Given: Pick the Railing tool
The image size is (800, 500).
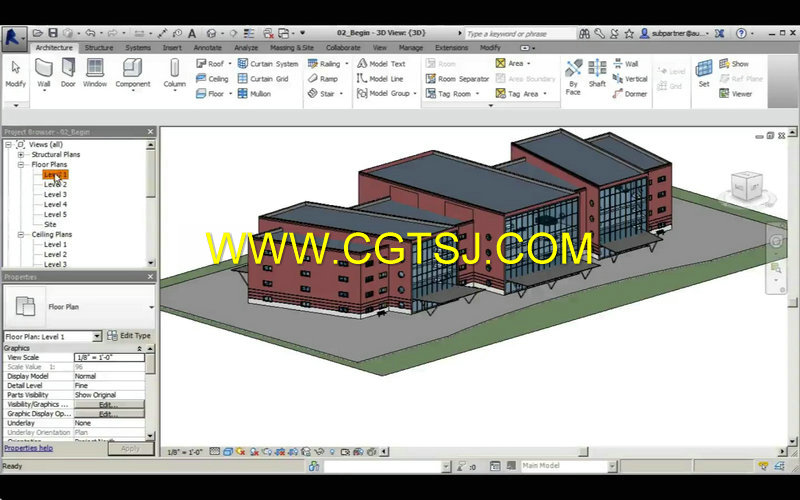Looking at the screenshot, I should tap(324, 64).
